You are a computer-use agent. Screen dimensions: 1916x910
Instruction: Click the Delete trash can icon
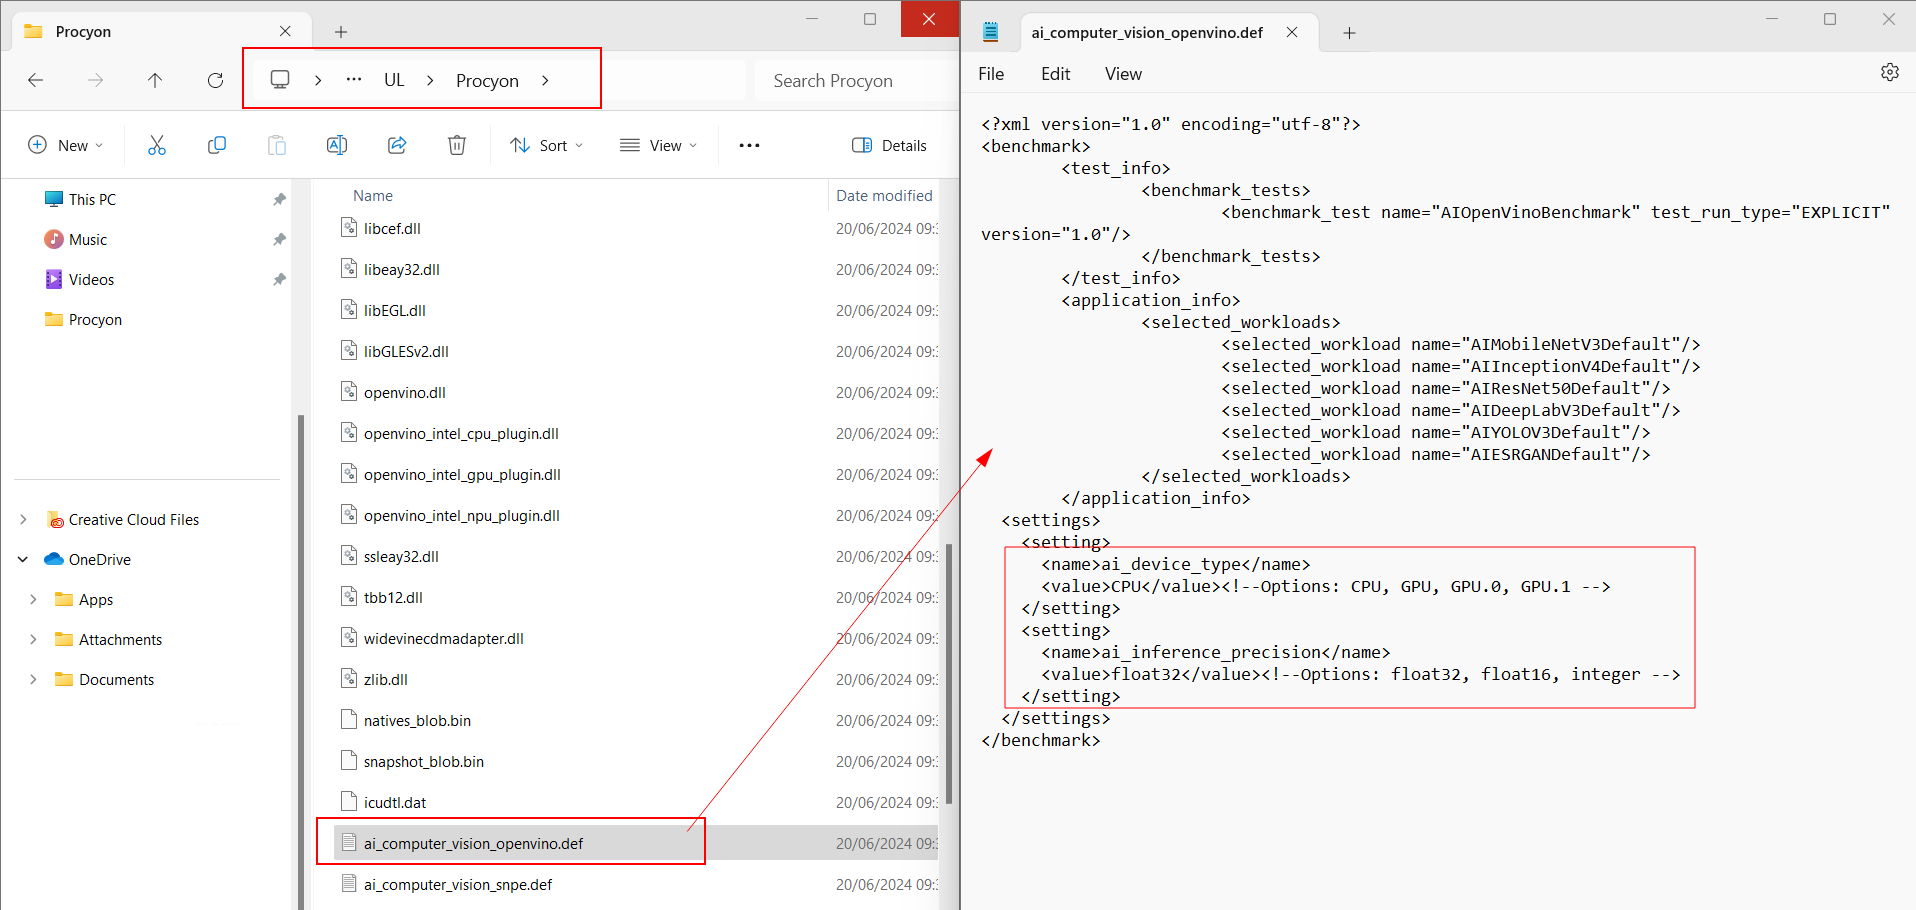(457, 145)
